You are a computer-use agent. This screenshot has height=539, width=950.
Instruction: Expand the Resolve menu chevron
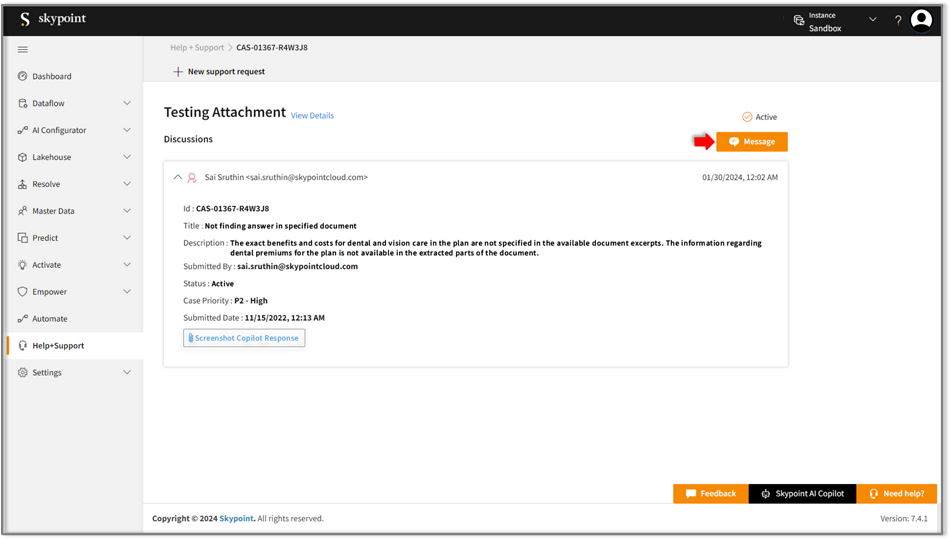[127, 184]
